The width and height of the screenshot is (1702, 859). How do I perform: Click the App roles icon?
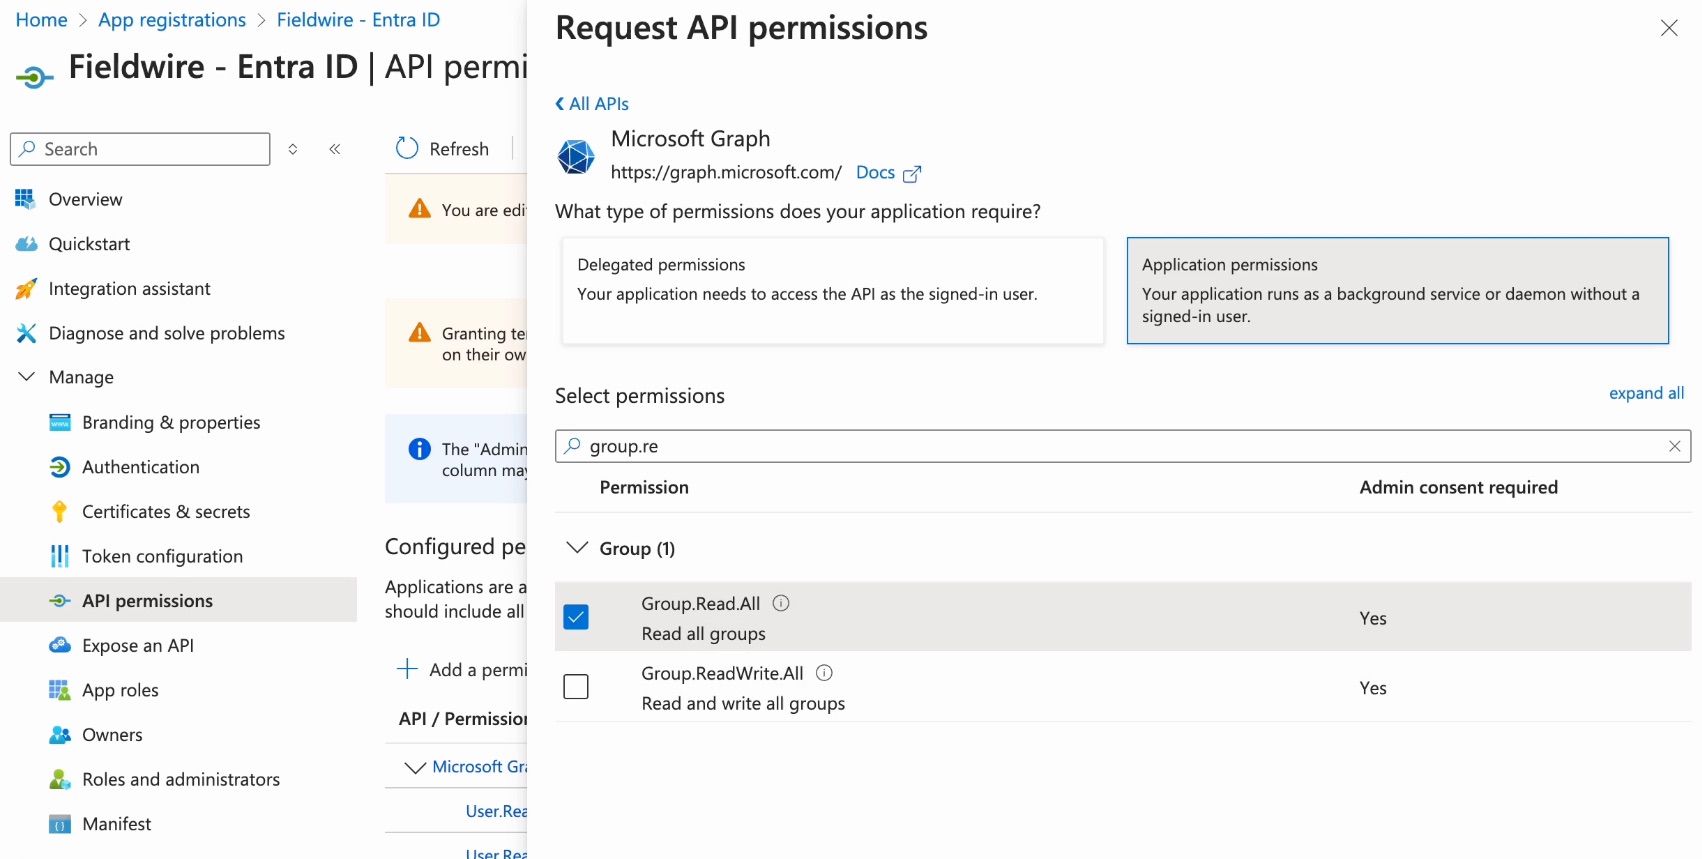point(60,690)
